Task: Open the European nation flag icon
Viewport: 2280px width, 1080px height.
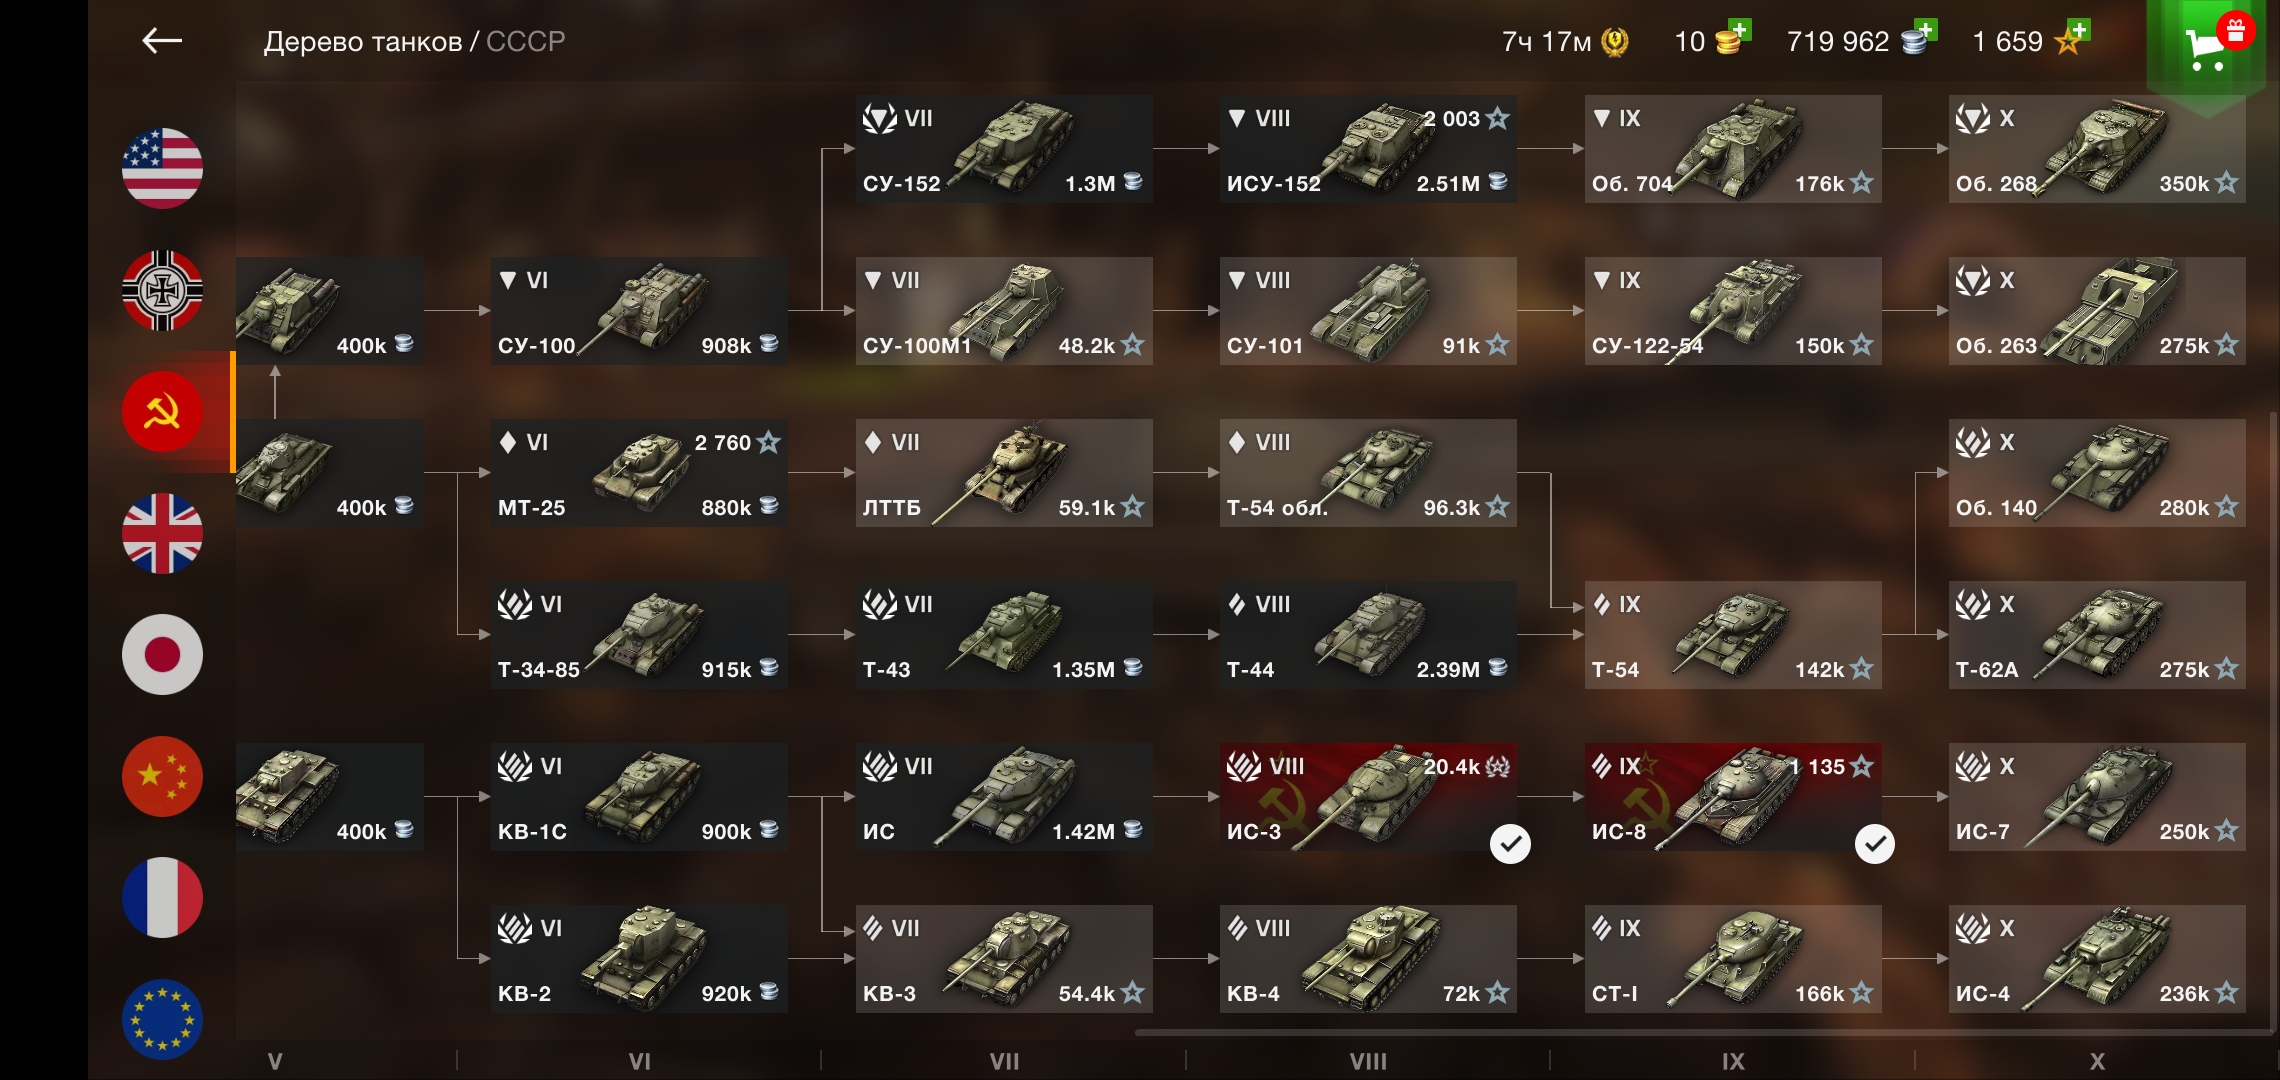Action: pos(162,1019)
